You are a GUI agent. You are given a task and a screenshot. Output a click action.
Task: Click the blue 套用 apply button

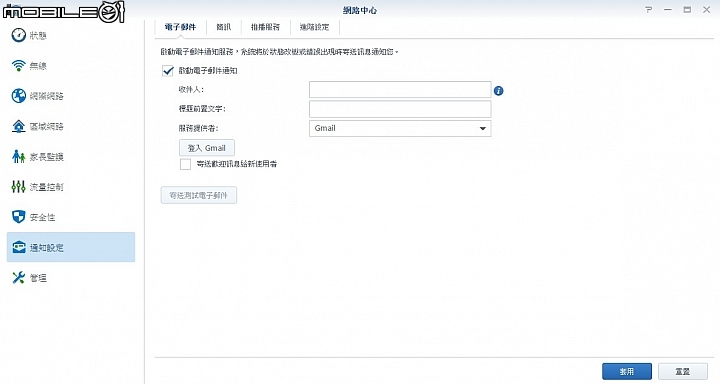click(627, 371)
